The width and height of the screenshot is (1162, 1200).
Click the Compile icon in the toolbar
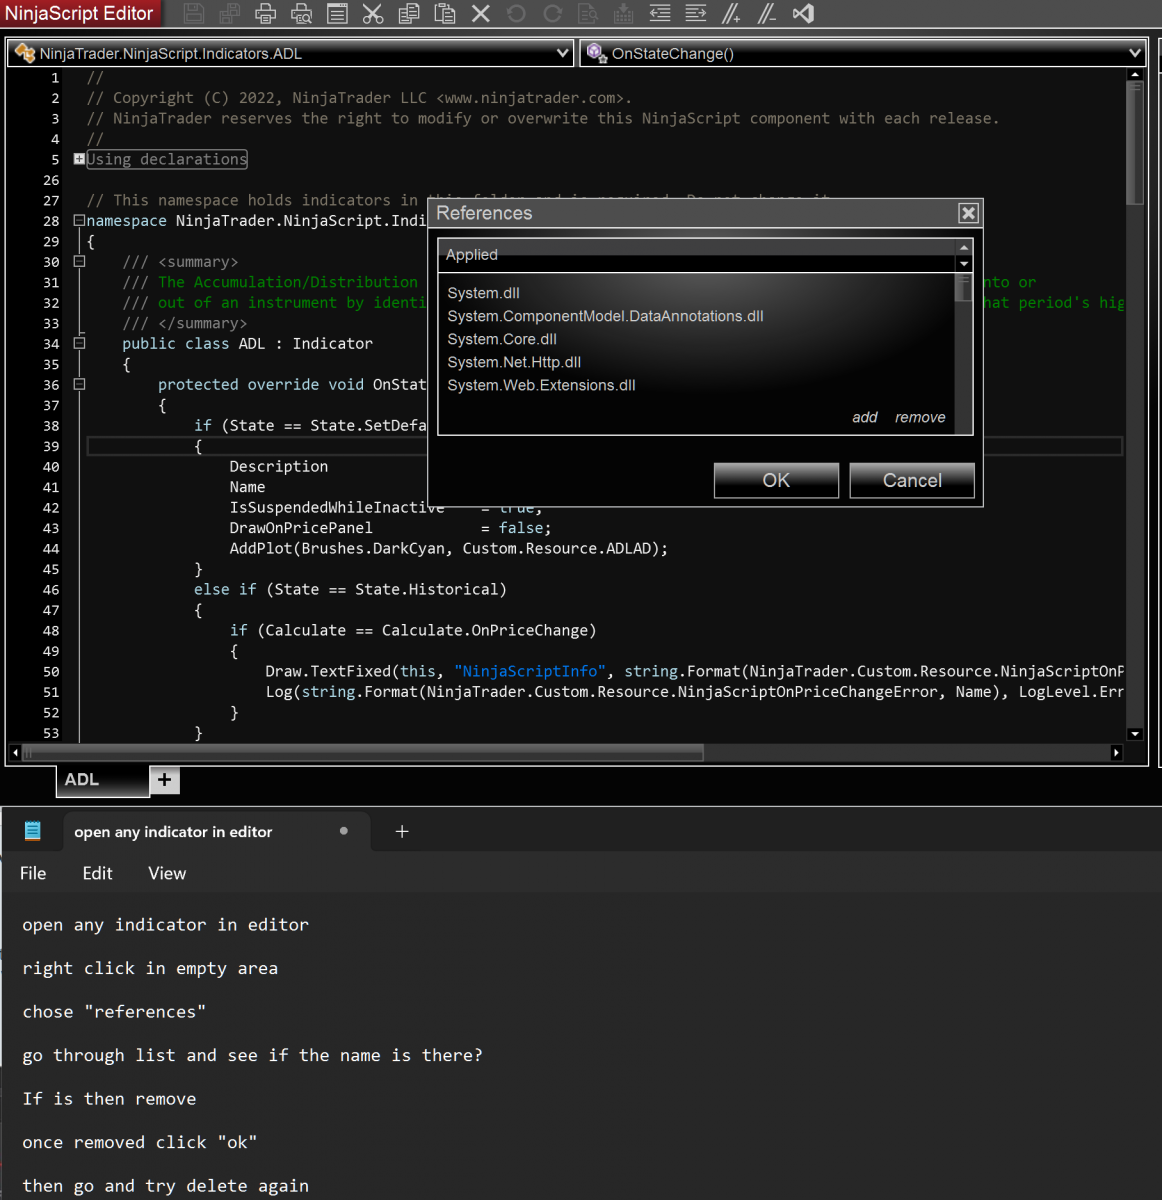624,14
